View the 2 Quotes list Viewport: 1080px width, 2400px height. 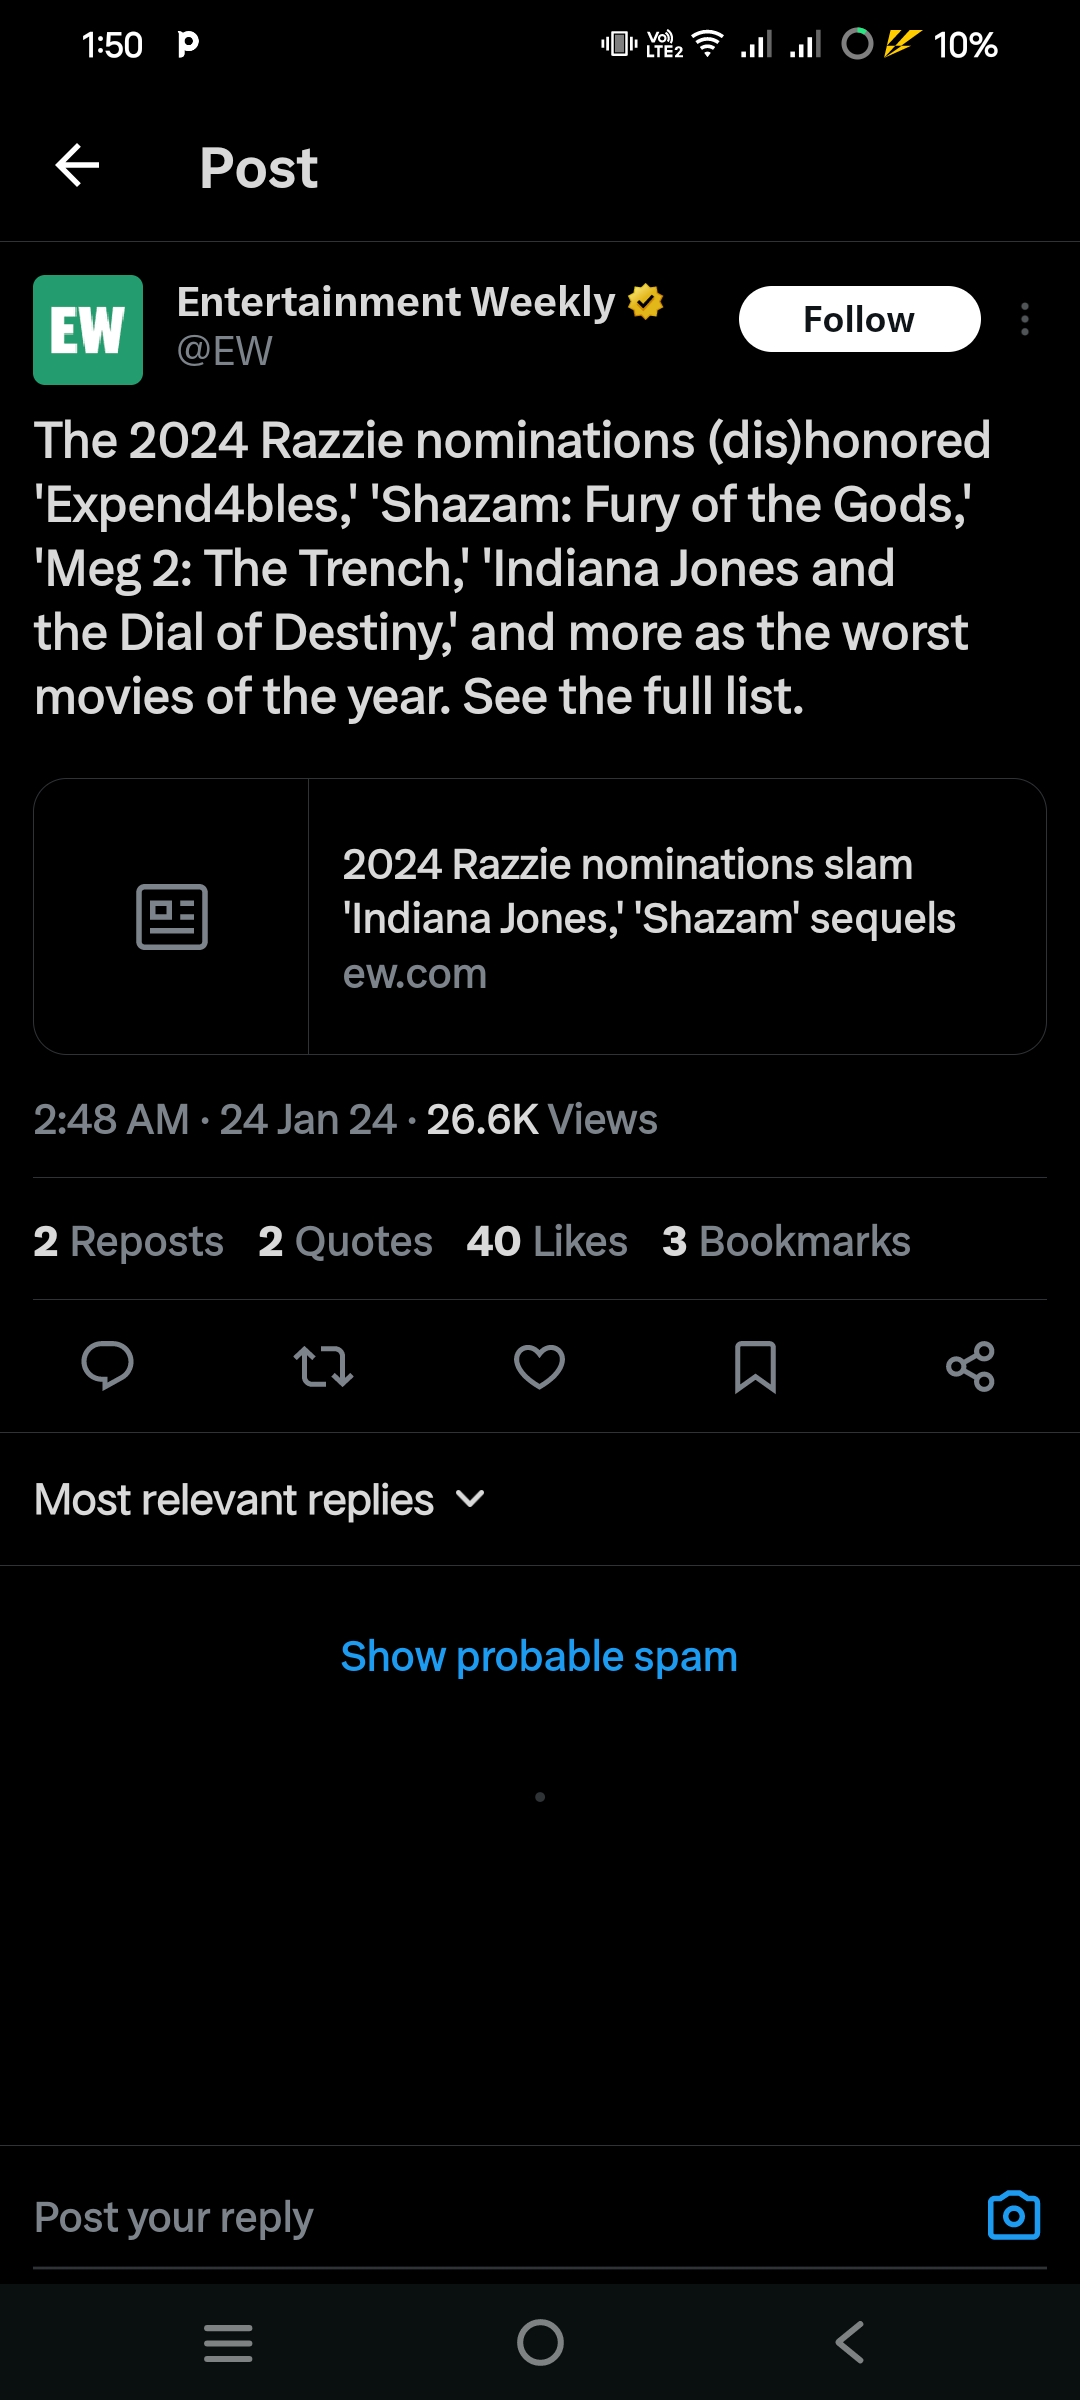(345, 1241)
